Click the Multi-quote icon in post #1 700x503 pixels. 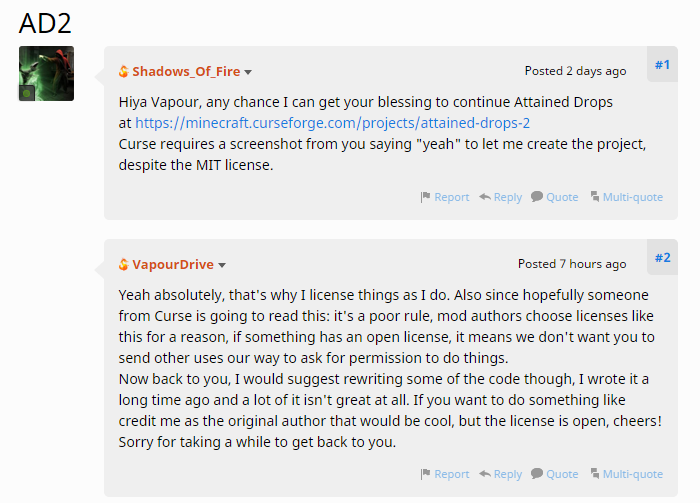(x=594, y=197)
